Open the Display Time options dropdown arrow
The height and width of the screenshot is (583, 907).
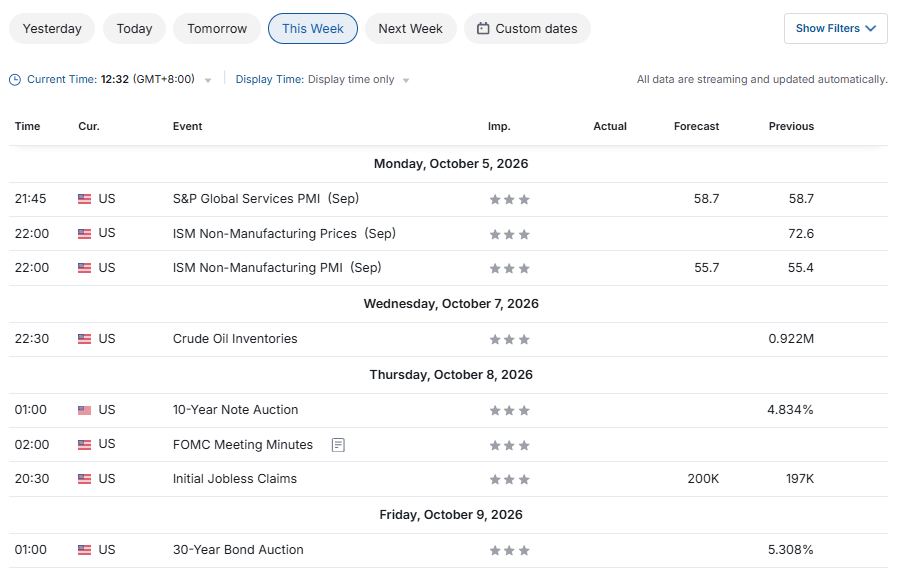point(406,80)
